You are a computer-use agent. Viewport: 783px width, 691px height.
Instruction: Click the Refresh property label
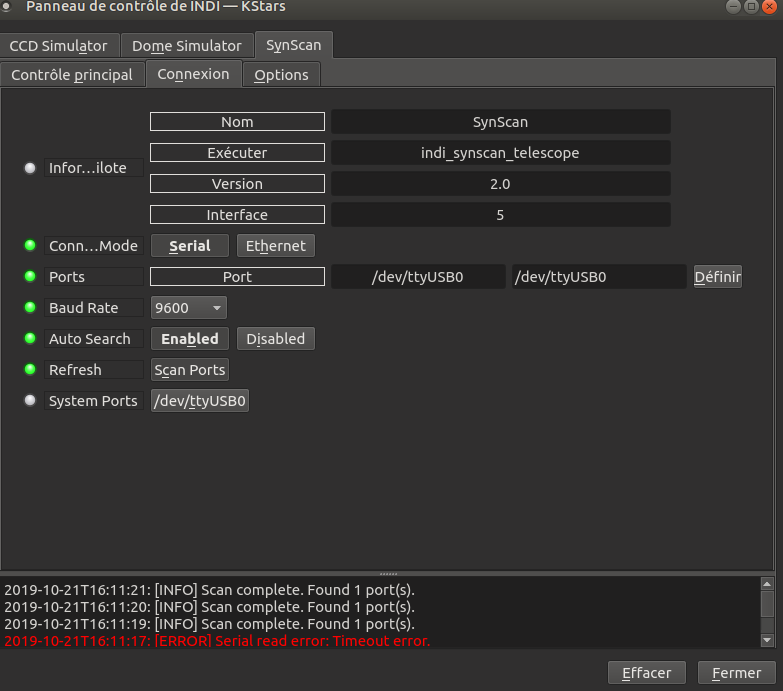pyautogui.click(x=94, y=369)
